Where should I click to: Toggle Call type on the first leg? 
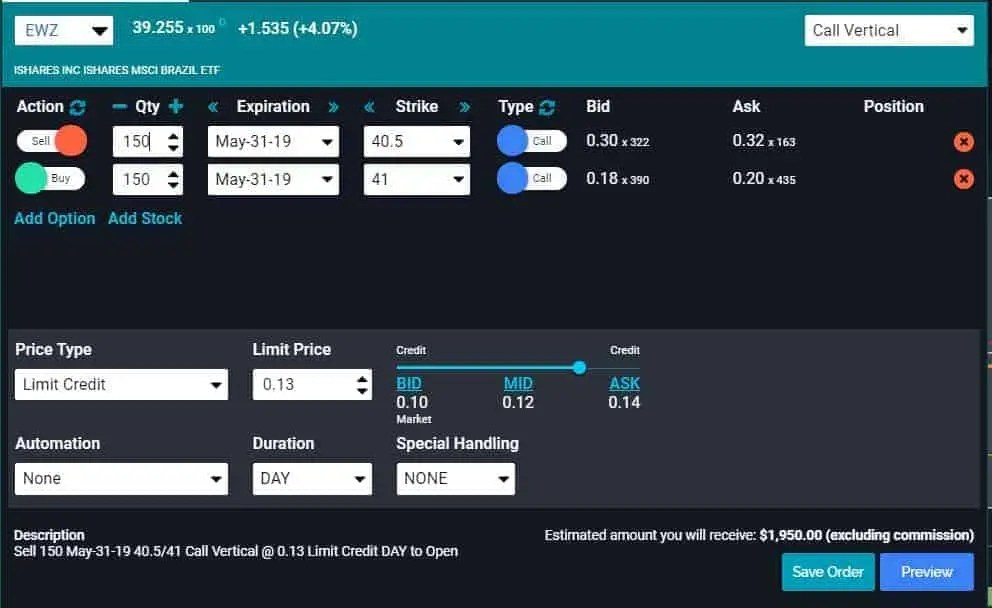pyautogui.click(x=533, y=140)
